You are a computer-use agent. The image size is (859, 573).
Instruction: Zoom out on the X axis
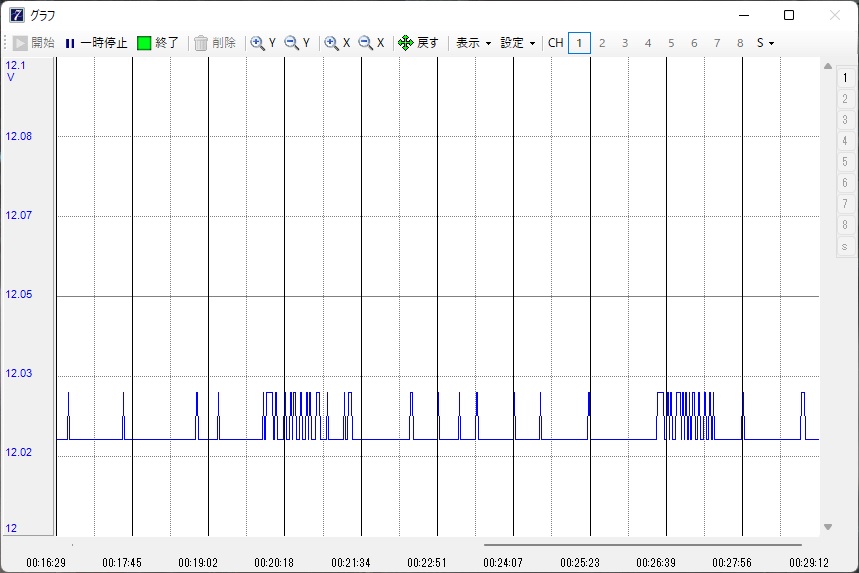pyautogui.click(x=371, y=43)
